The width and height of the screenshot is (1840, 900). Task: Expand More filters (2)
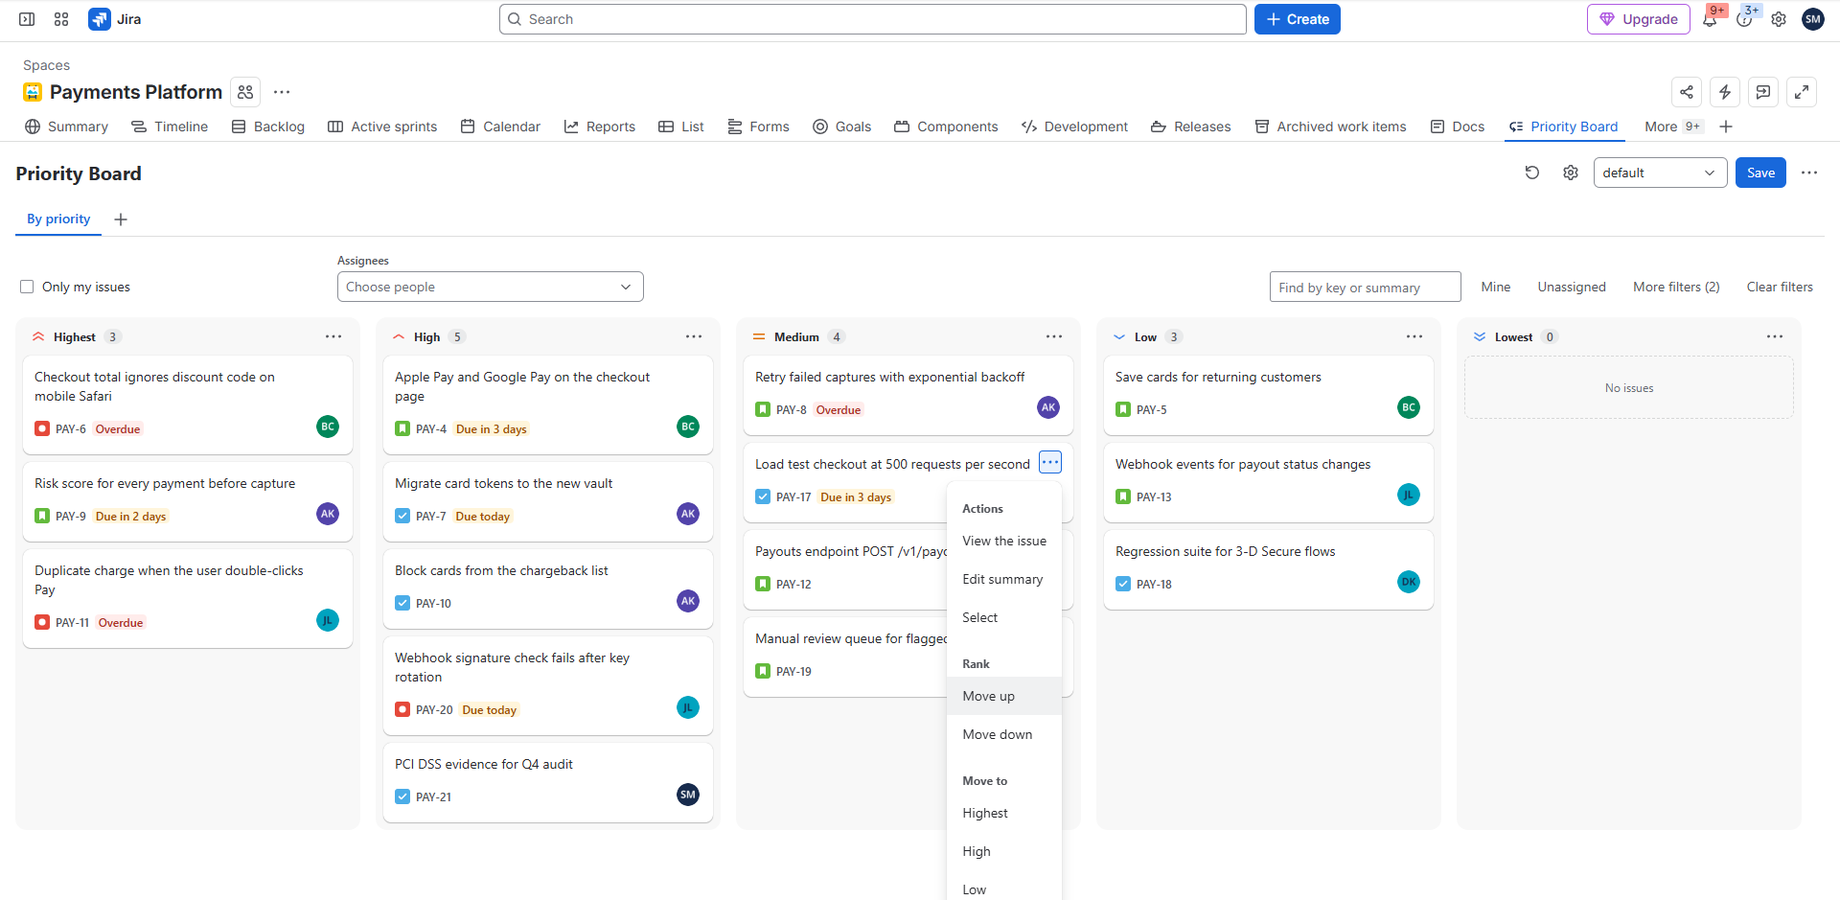(x=1676, y=287)
